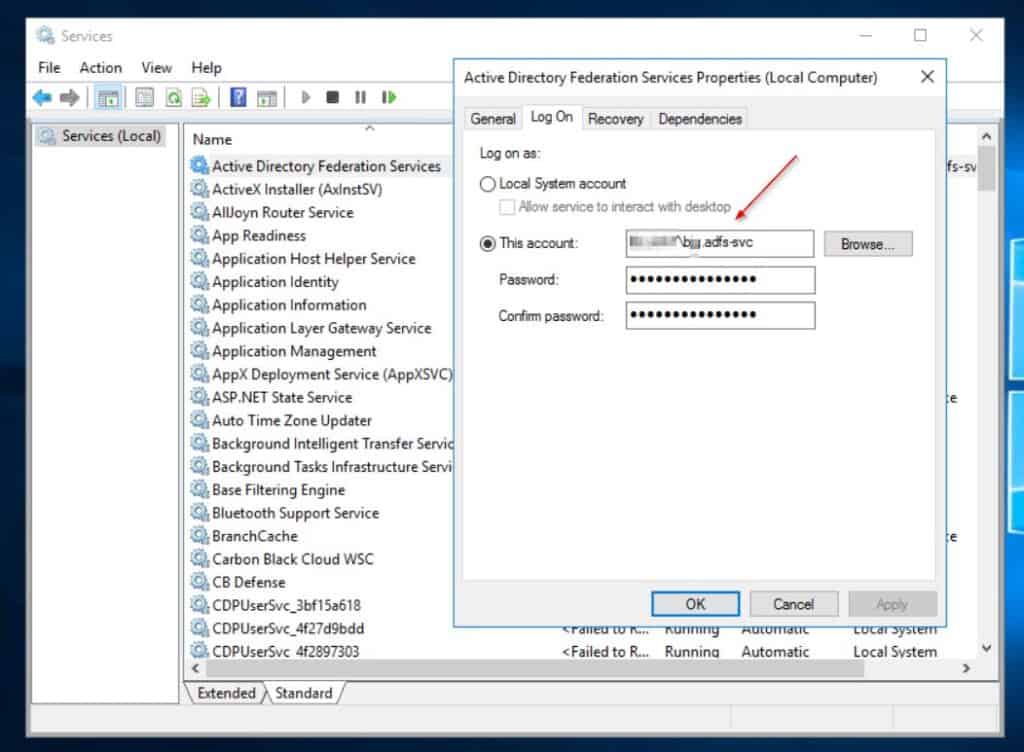Select the Log On tab
This screenshot has width=1024, height=752.
(x=552, y=117)
